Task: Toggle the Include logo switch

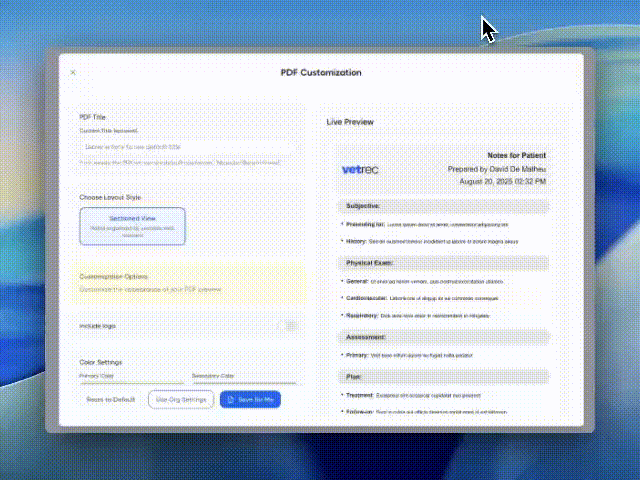Action: pyautogui.click(x=290, y=326)
